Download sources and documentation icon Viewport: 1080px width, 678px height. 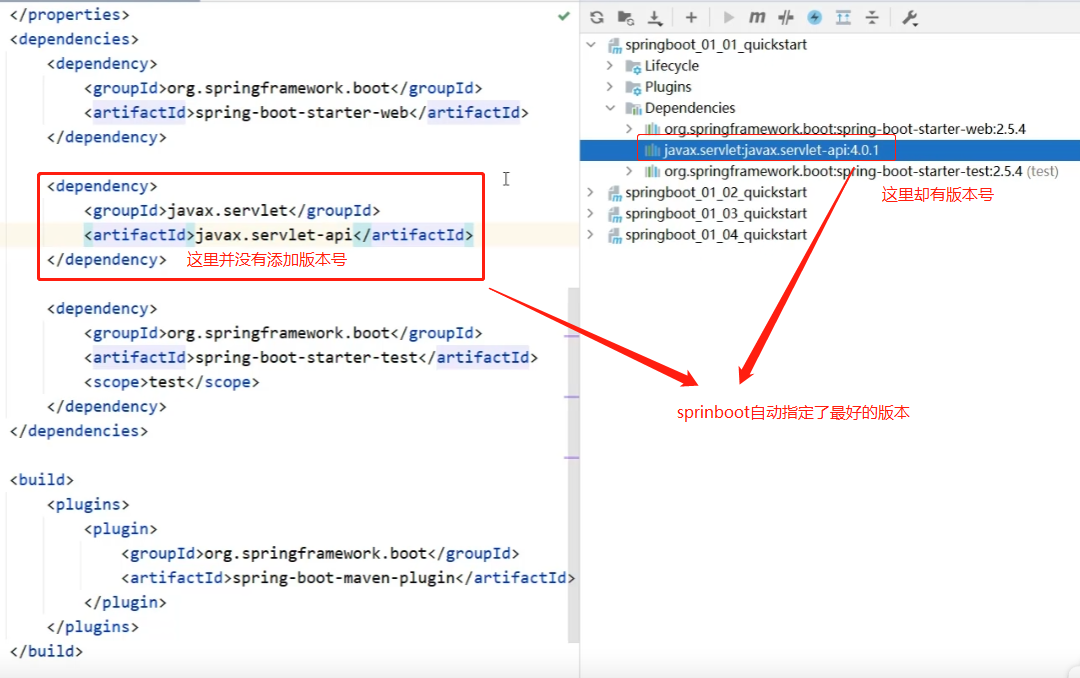[x=655, y=19]
